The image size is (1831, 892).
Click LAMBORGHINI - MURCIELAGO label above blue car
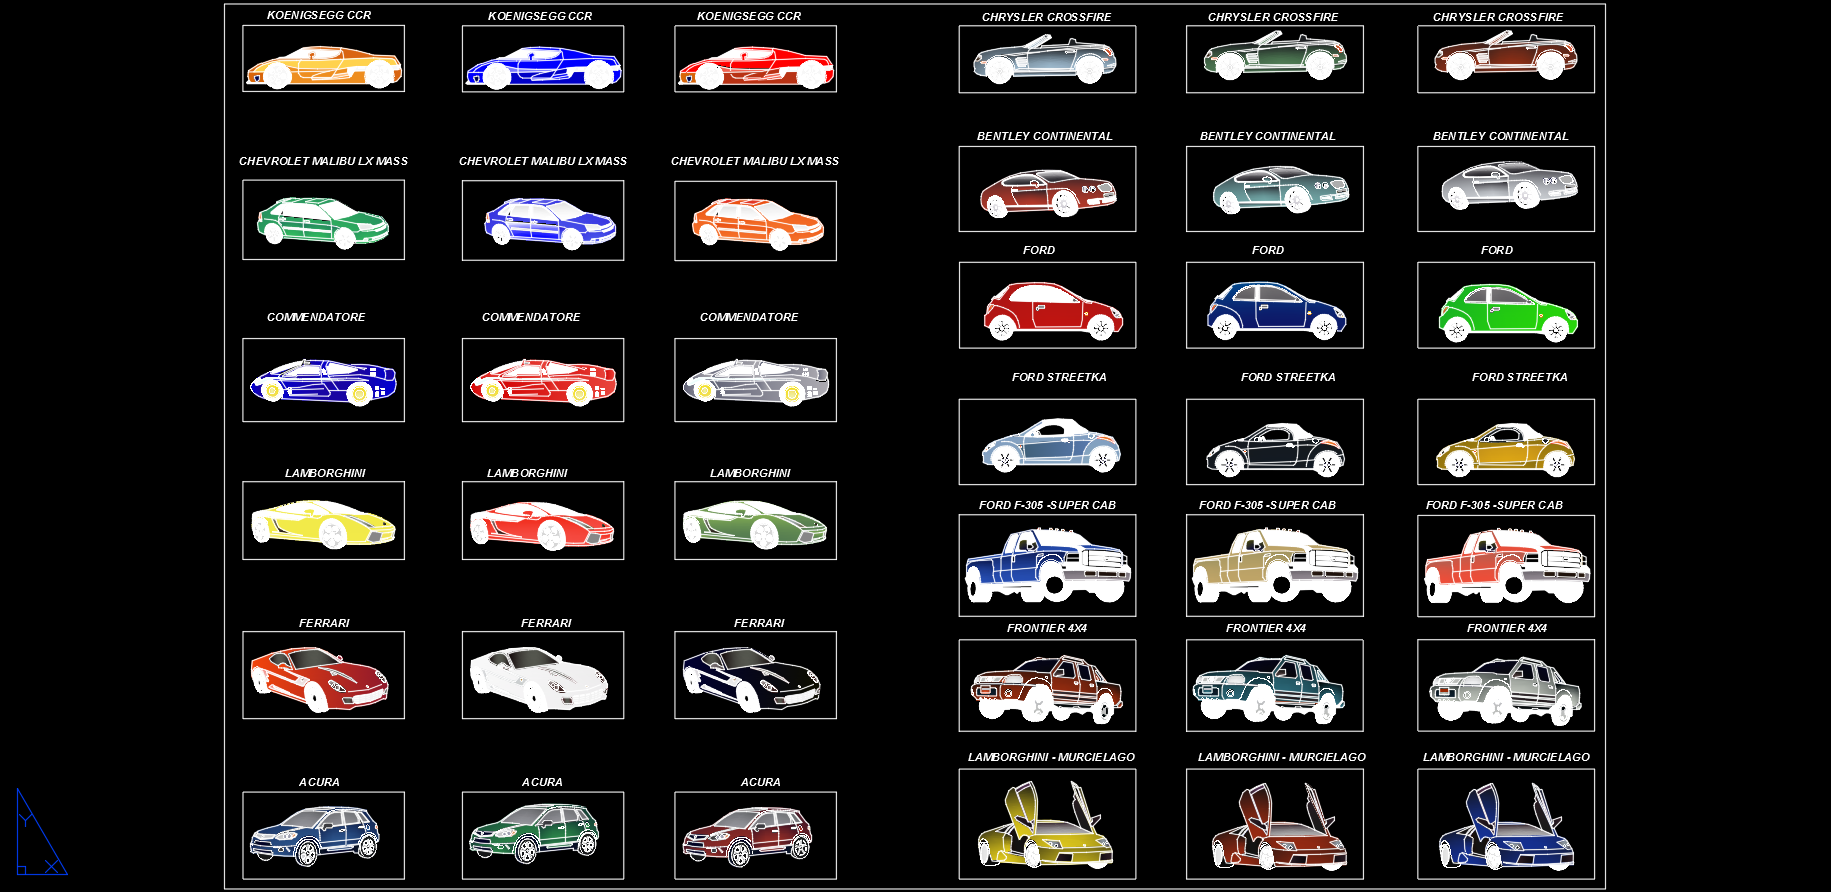click(1507, 757)
